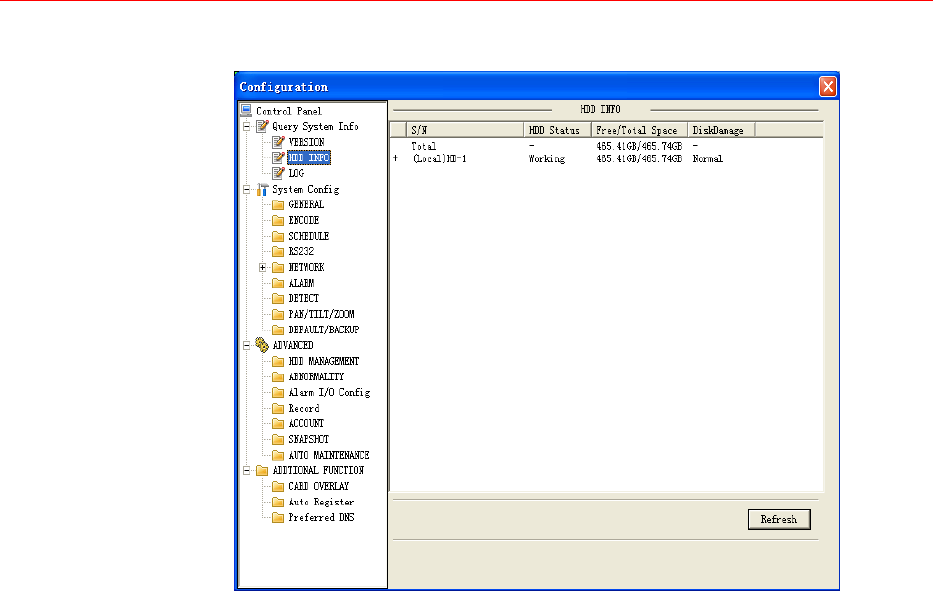
Task: Click the ADVANCED gears icon
Action: (262, 345)
